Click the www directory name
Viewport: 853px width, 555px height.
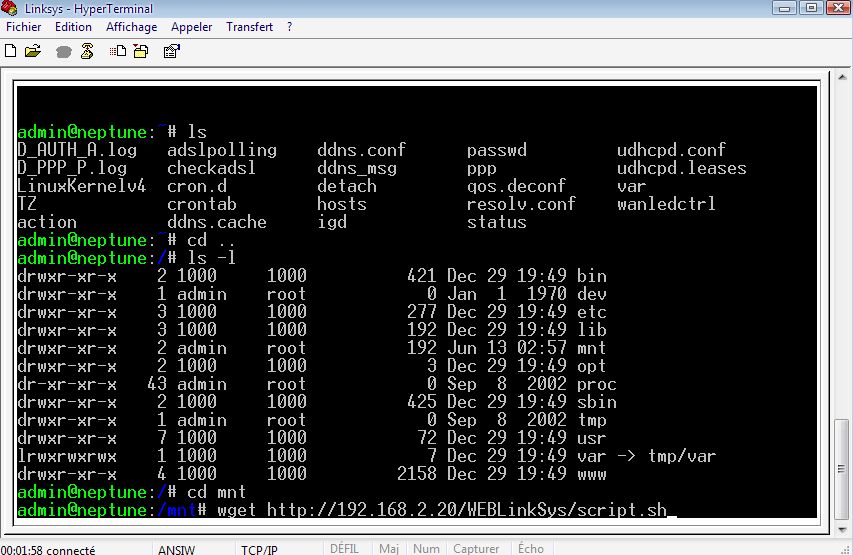592,474
